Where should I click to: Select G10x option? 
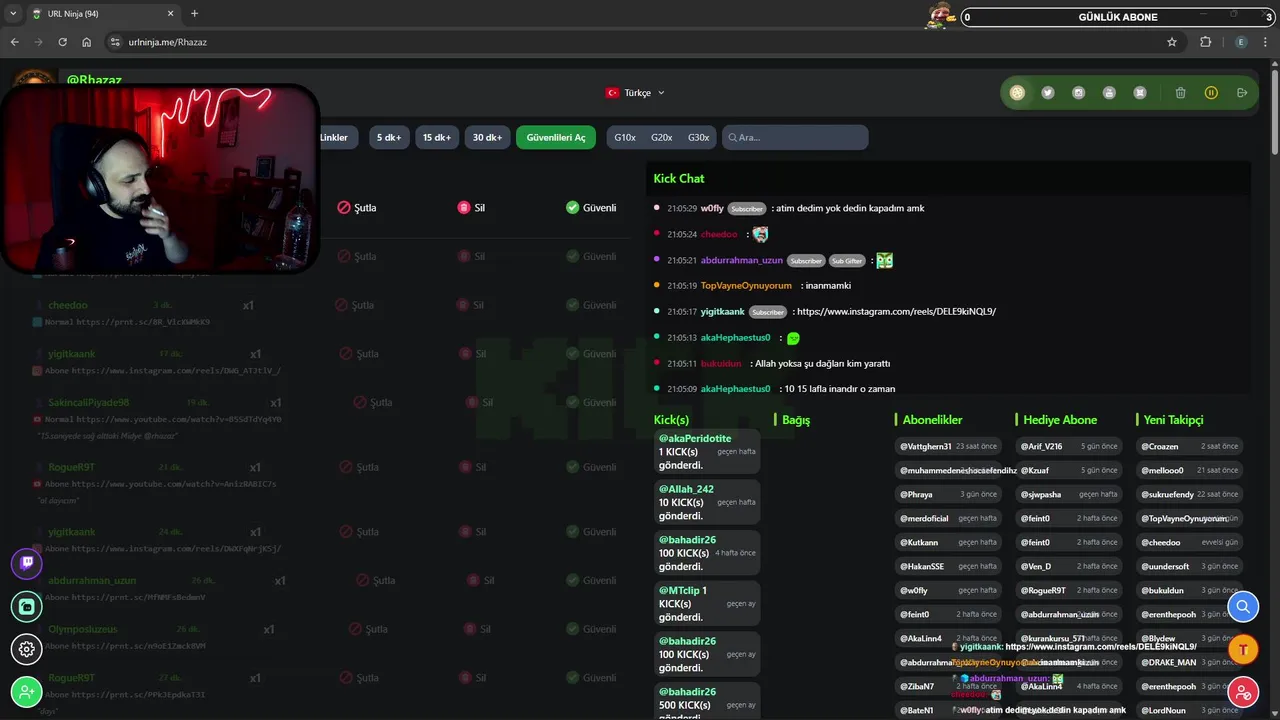625,137
